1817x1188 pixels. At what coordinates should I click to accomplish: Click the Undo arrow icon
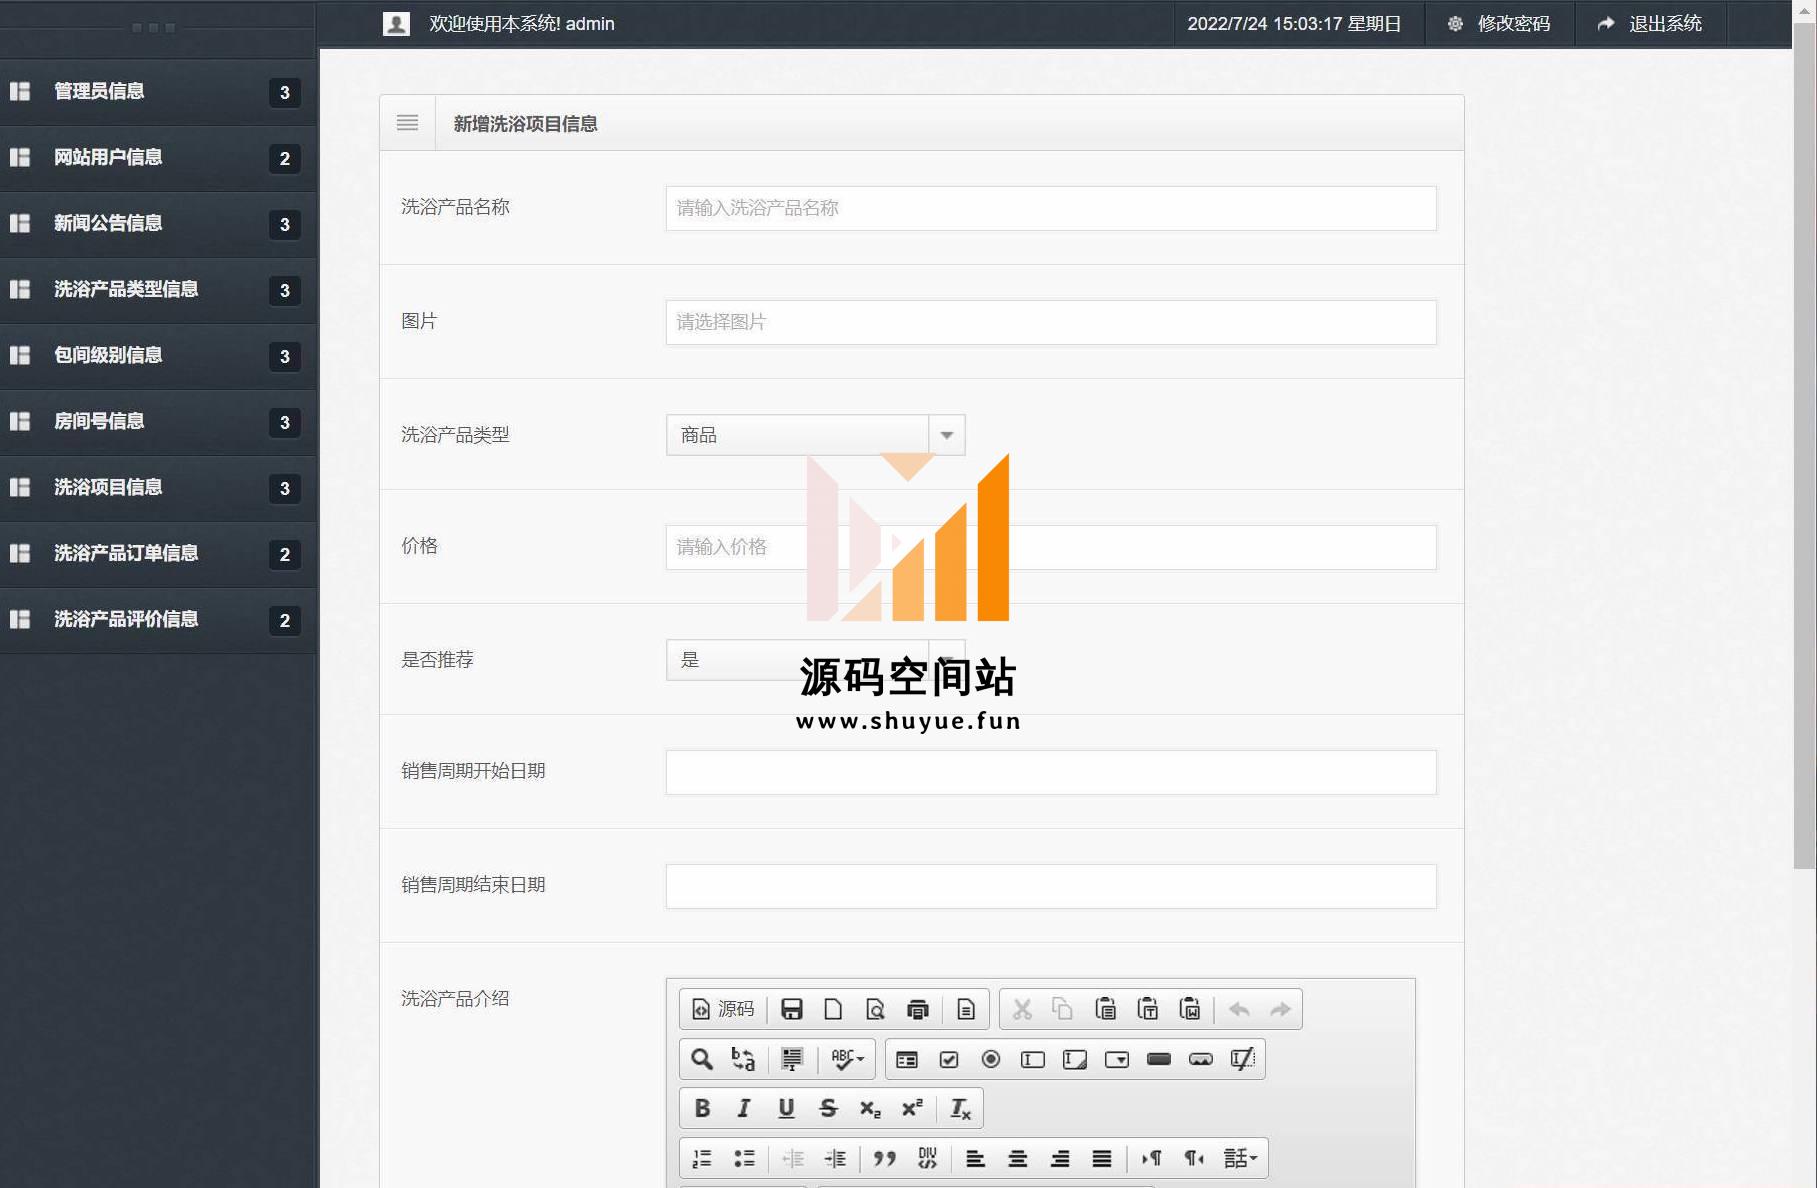click(1239, 1009)
